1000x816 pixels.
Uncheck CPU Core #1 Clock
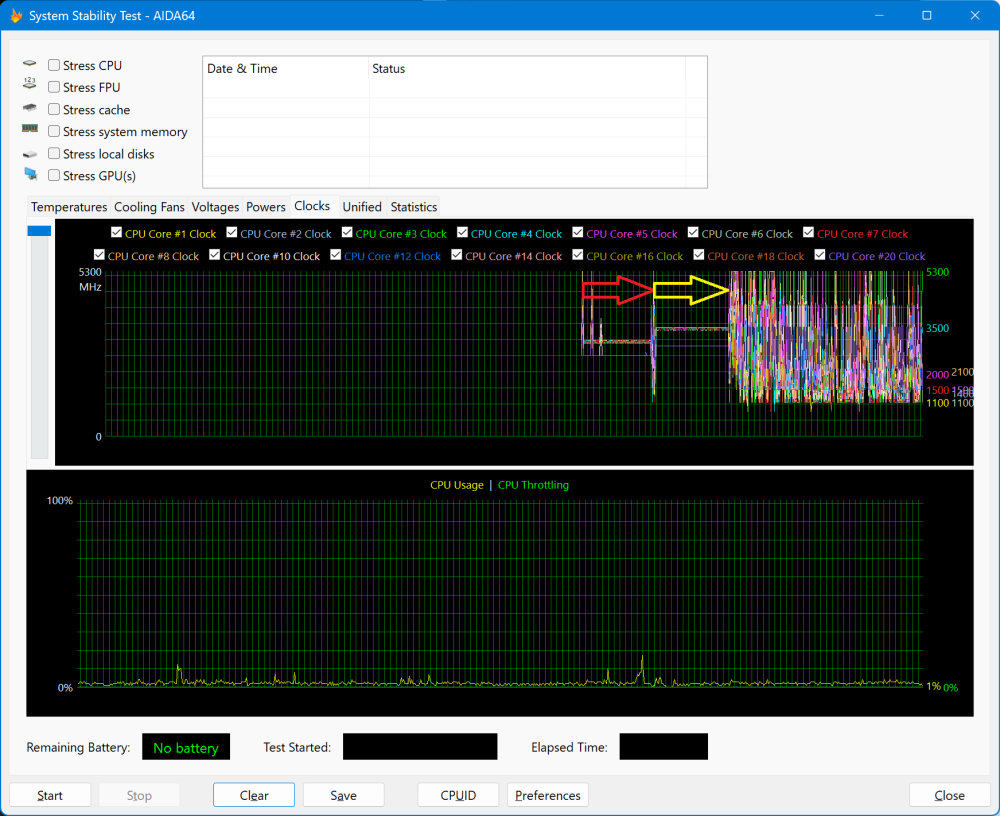click(x=117, y=232)
